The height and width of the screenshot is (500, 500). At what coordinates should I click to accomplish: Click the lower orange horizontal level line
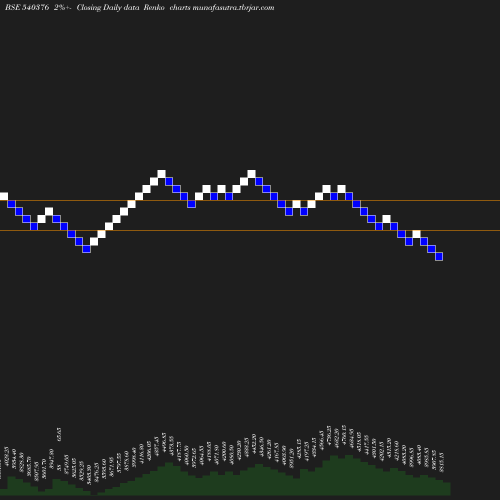point(250,230)
